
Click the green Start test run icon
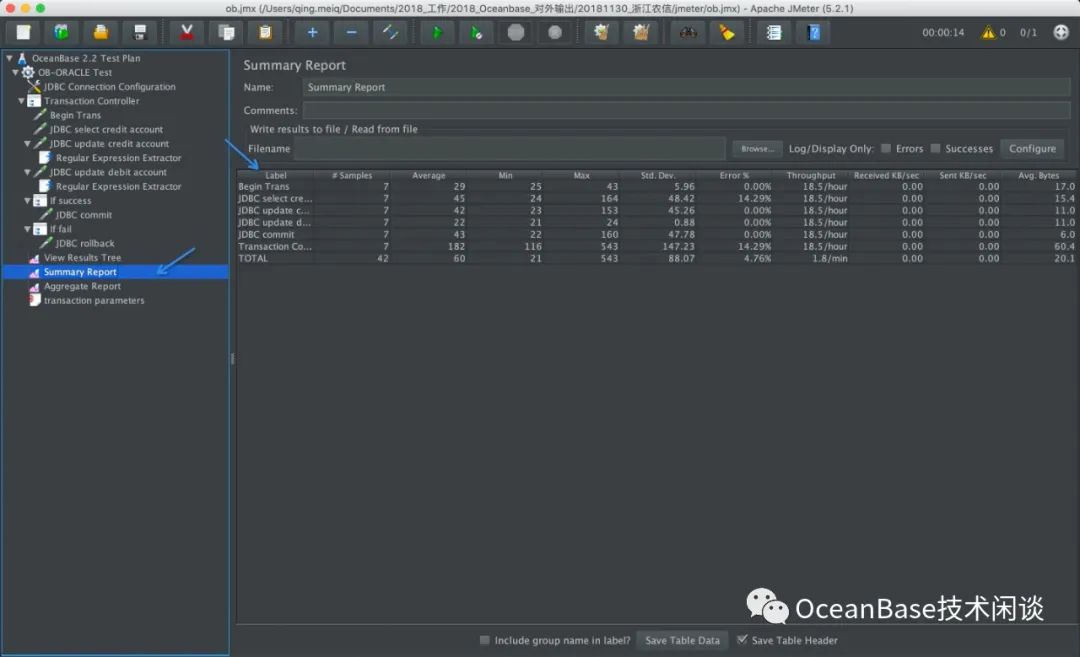pos(437,32)
